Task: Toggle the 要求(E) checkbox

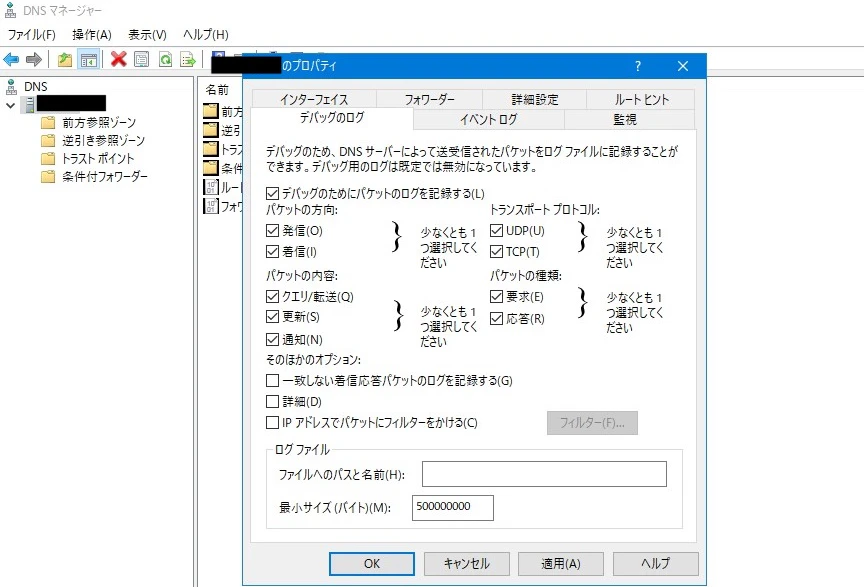Action: tap(496, 297)
